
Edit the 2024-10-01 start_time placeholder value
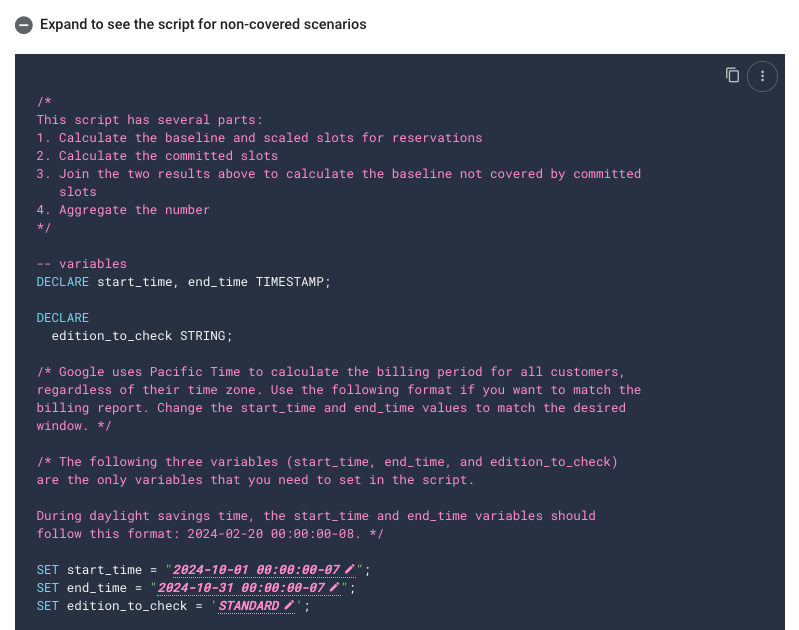pos(256,570)
